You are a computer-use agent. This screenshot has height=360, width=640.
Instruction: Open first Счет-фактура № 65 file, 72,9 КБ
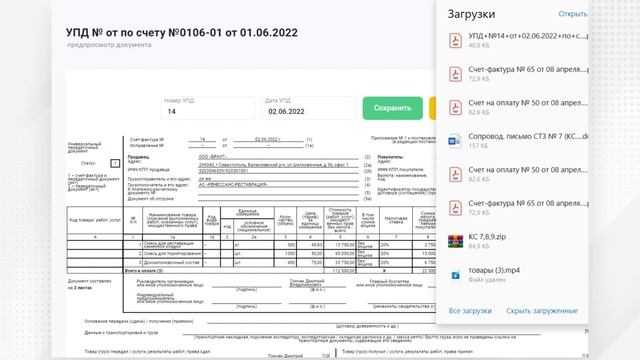[x=528, y=69]
